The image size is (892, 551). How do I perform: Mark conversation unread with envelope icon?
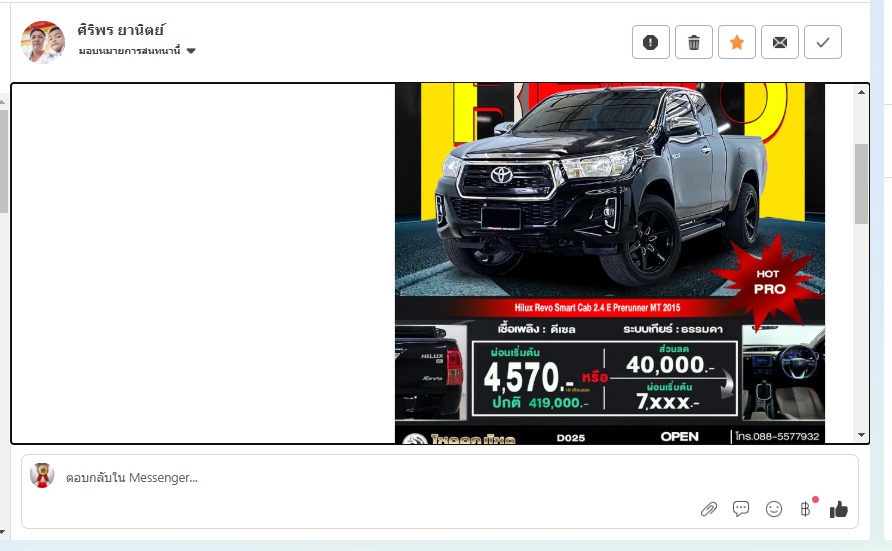(780, 42)
